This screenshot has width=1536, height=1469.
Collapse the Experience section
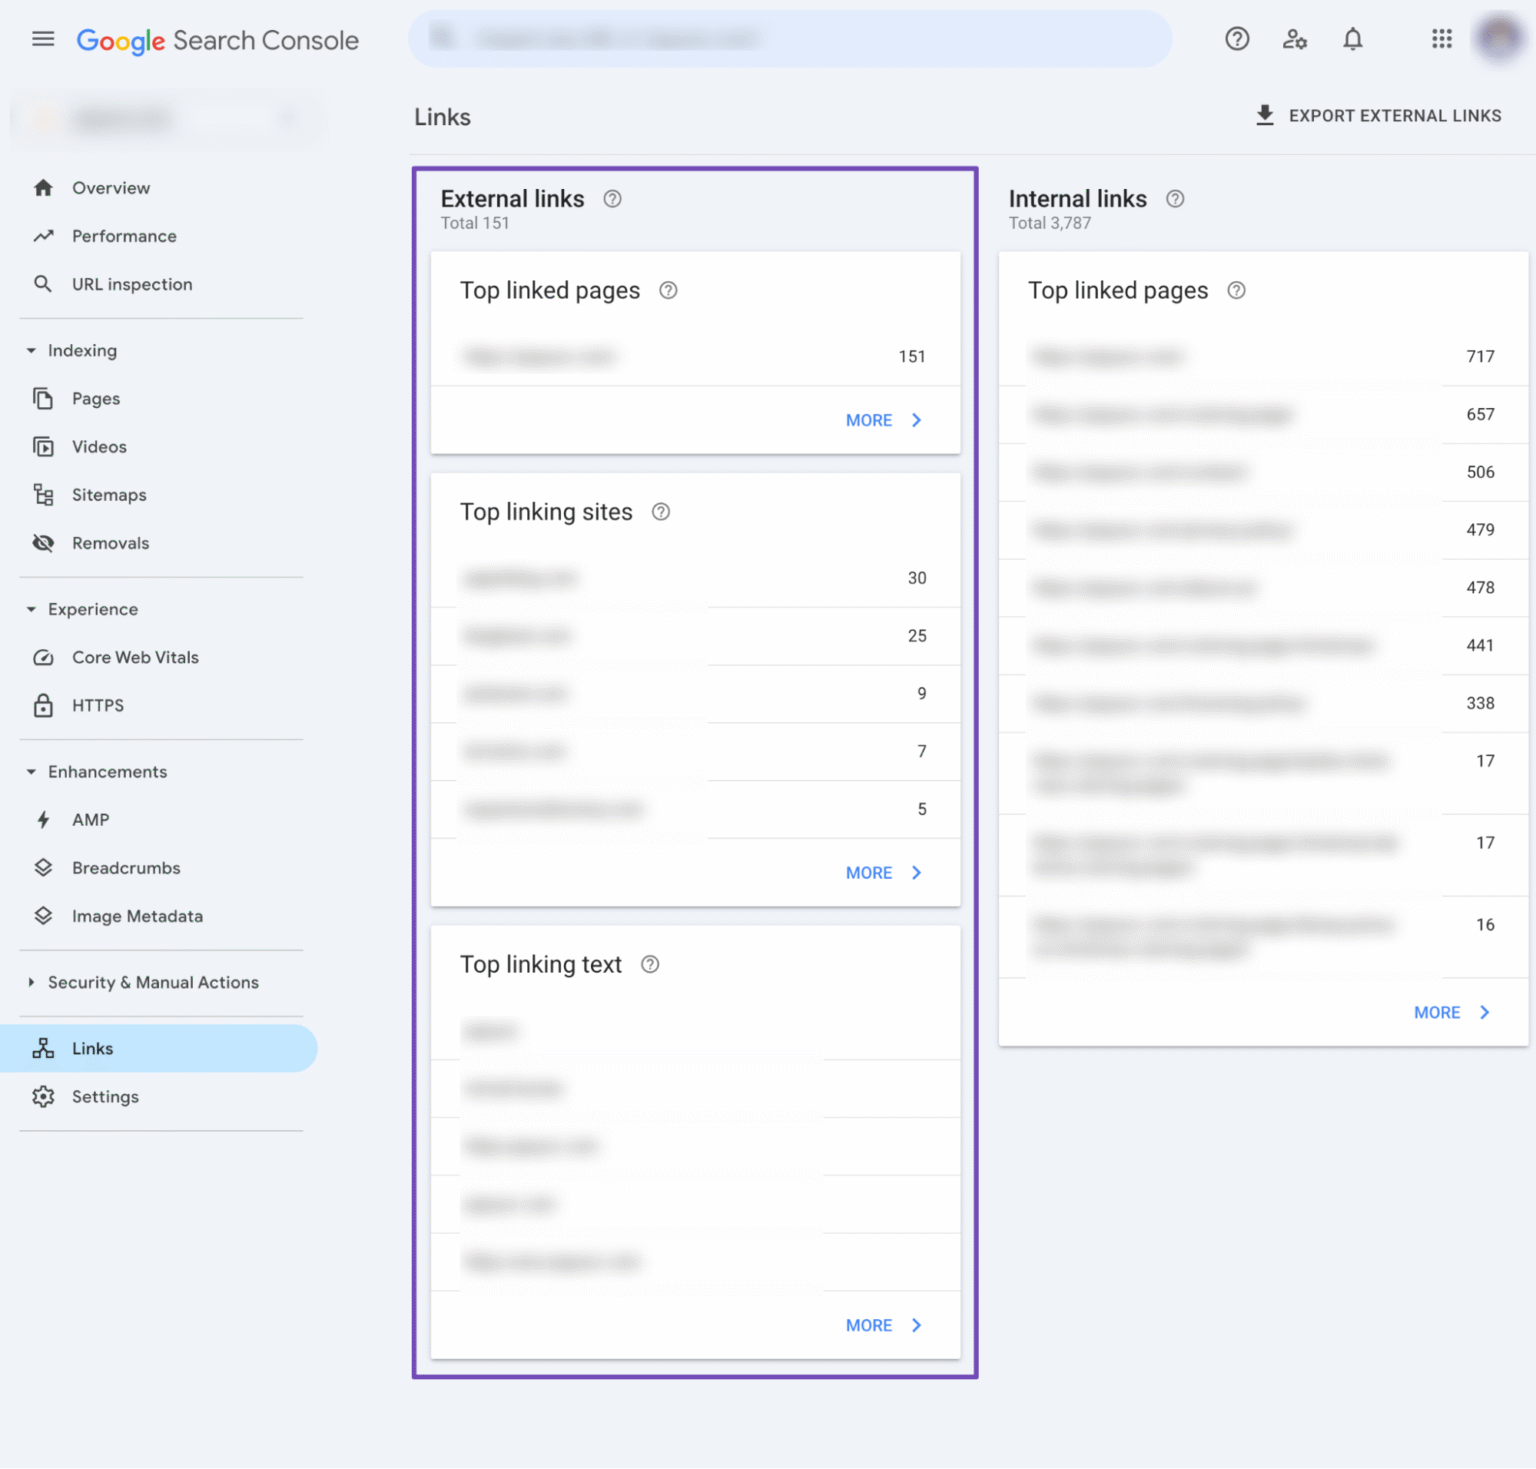[x=31, y=610]
